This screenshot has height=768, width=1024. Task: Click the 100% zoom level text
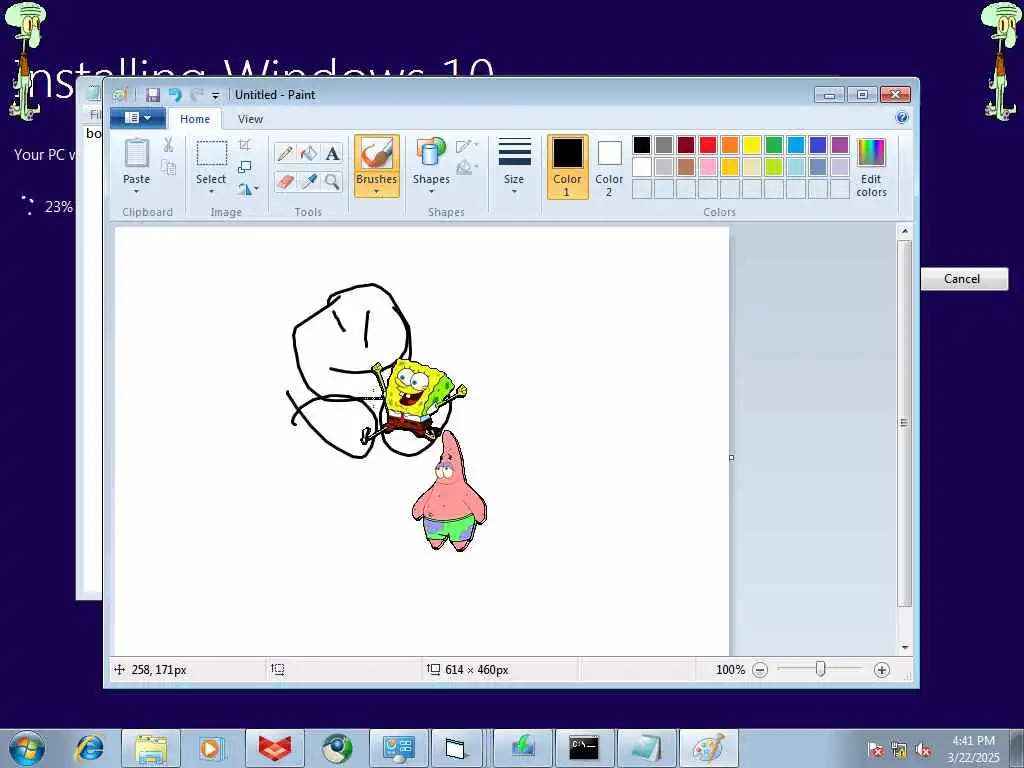pos(730,670)
